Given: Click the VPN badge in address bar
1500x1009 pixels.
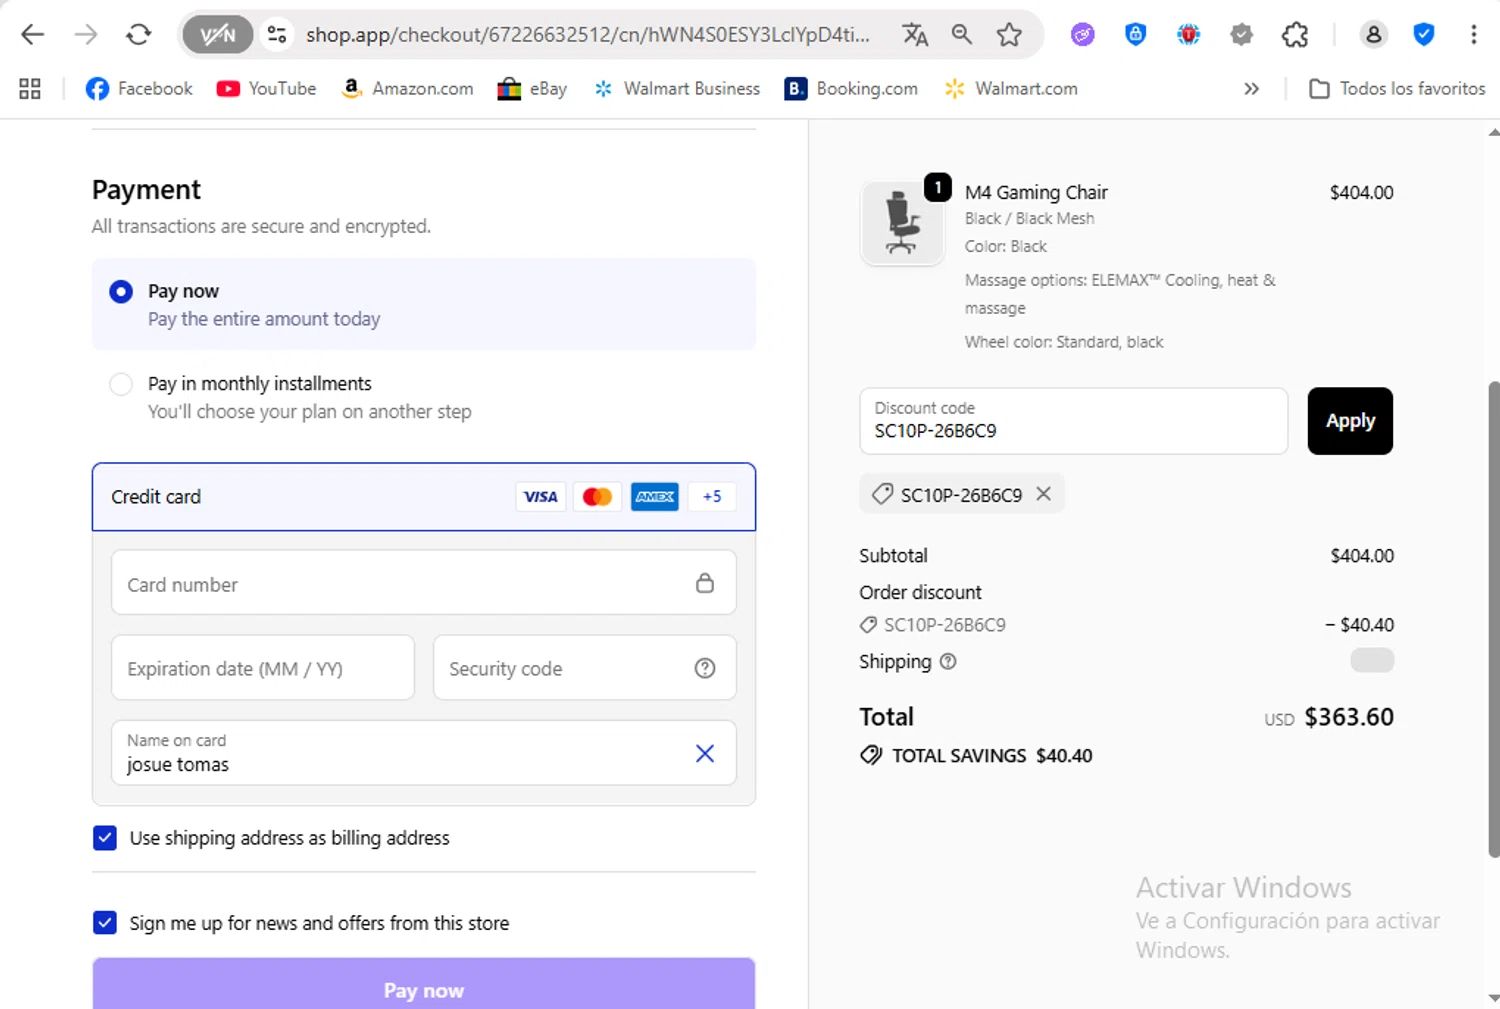Looking at the screenshot, I should point(217,35).
